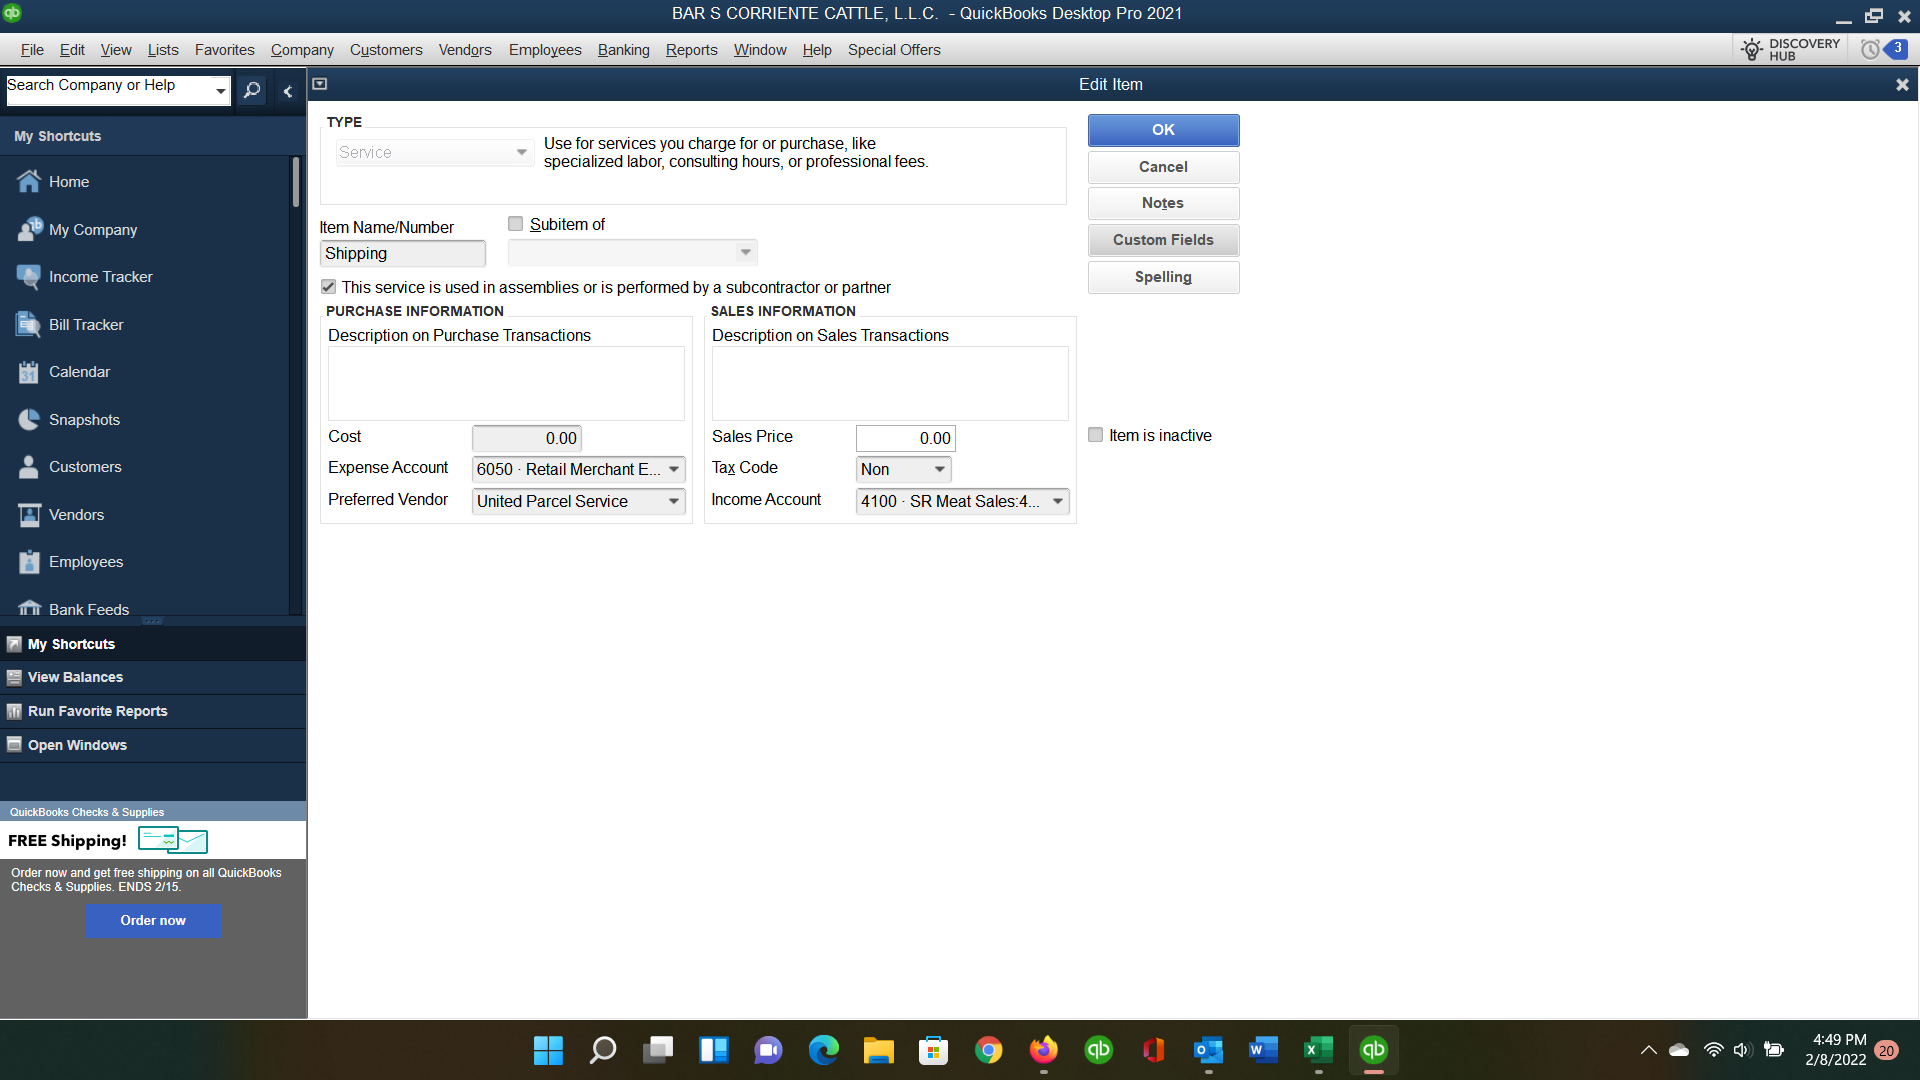The height and width of the screenshot is (1080, 1920).
Task: Enable the Item is inactive checkbox
Action: coord(1095,435)
